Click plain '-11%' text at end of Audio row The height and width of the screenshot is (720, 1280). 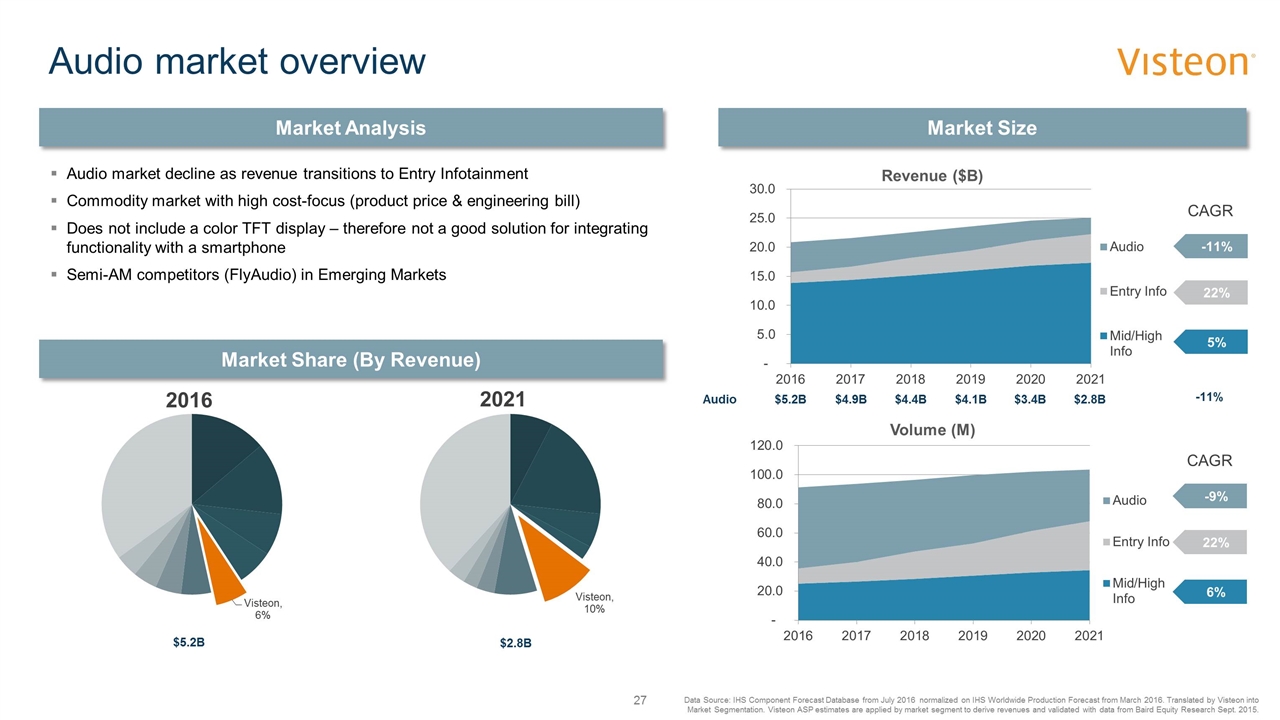(x=1209, y=398)
